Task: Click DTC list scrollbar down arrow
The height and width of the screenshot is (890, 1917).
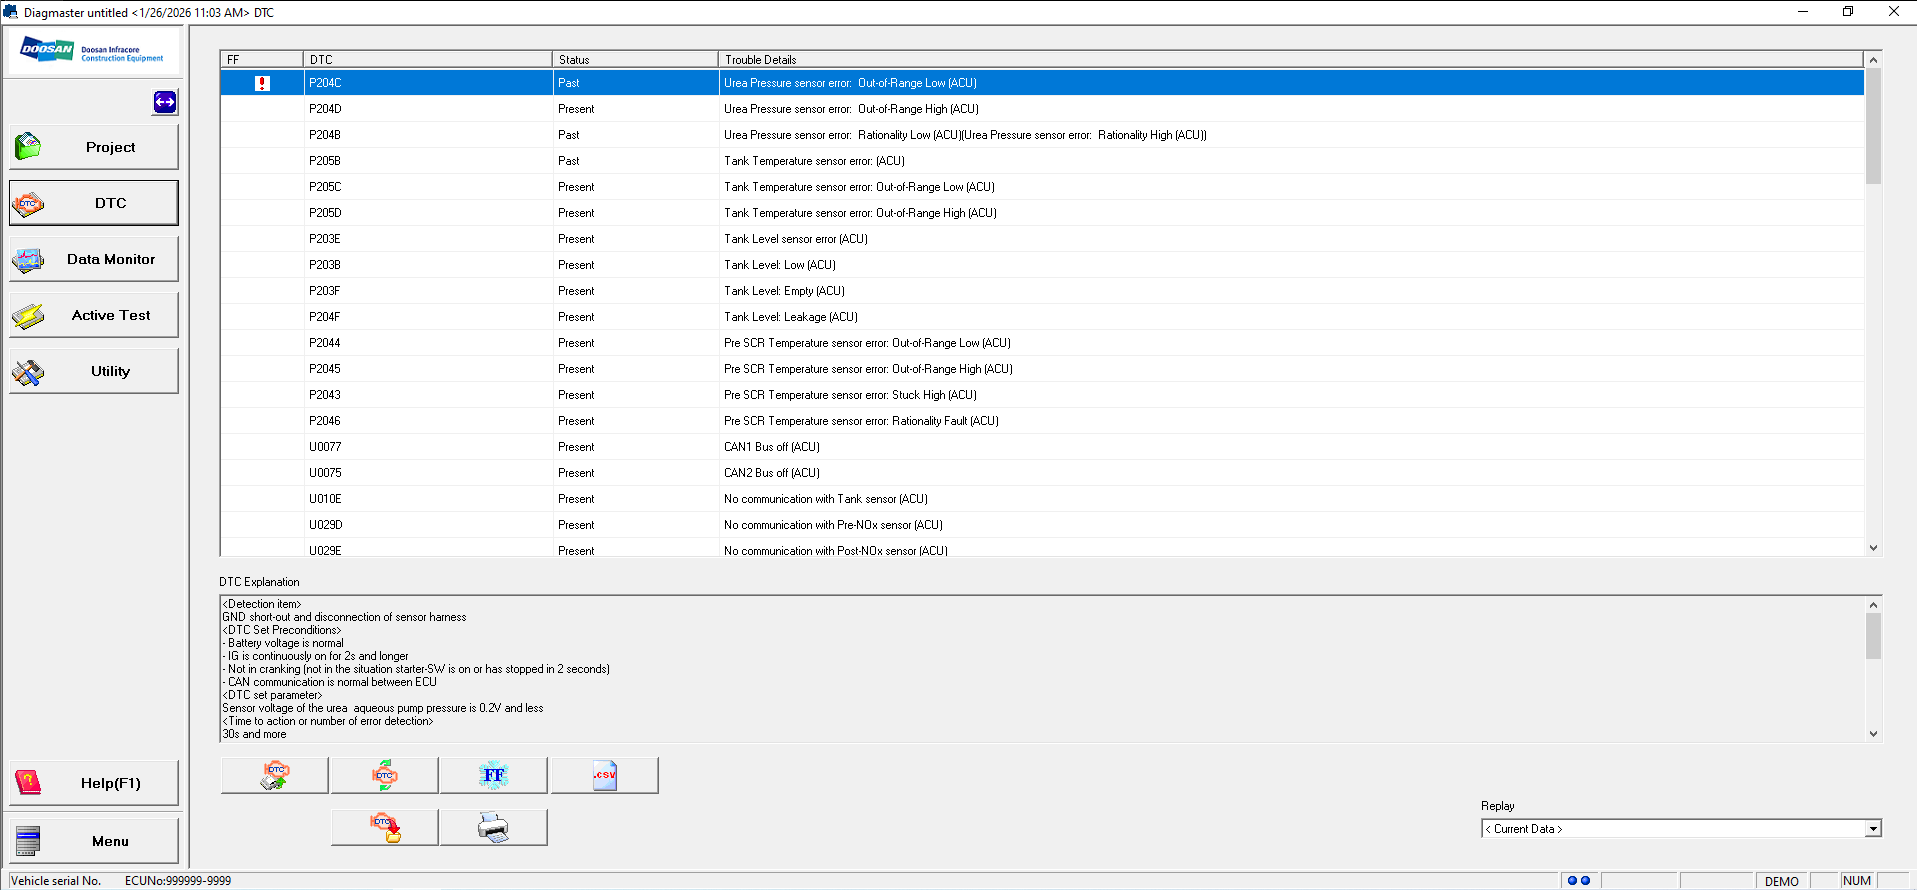Action: [1873, 548]
